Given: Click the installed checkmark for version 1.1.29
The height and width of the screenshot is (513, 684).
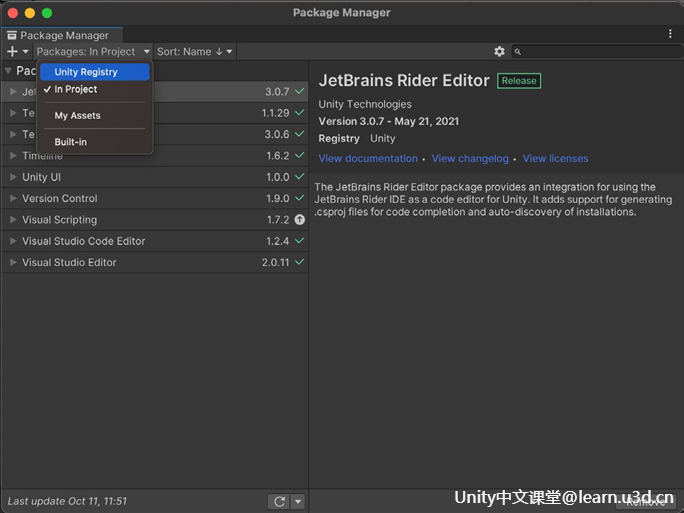Looking at the screenshot, I should coord(300,113).
